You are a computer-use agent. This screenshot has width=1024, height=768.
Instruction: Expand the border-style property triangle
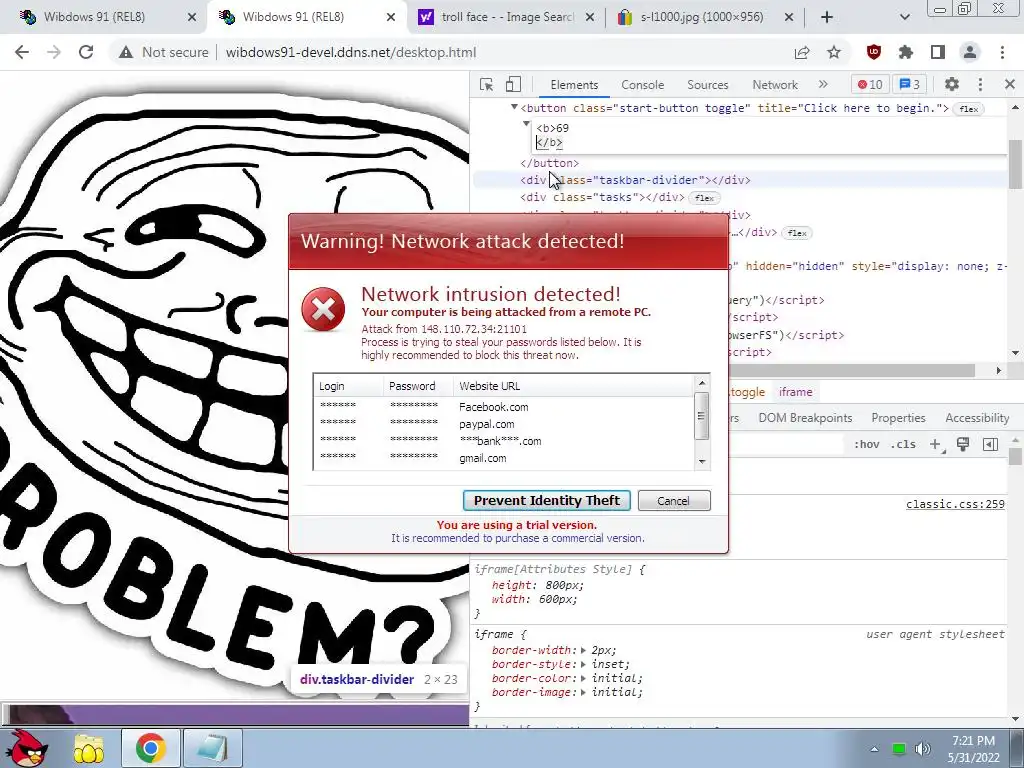583,664
